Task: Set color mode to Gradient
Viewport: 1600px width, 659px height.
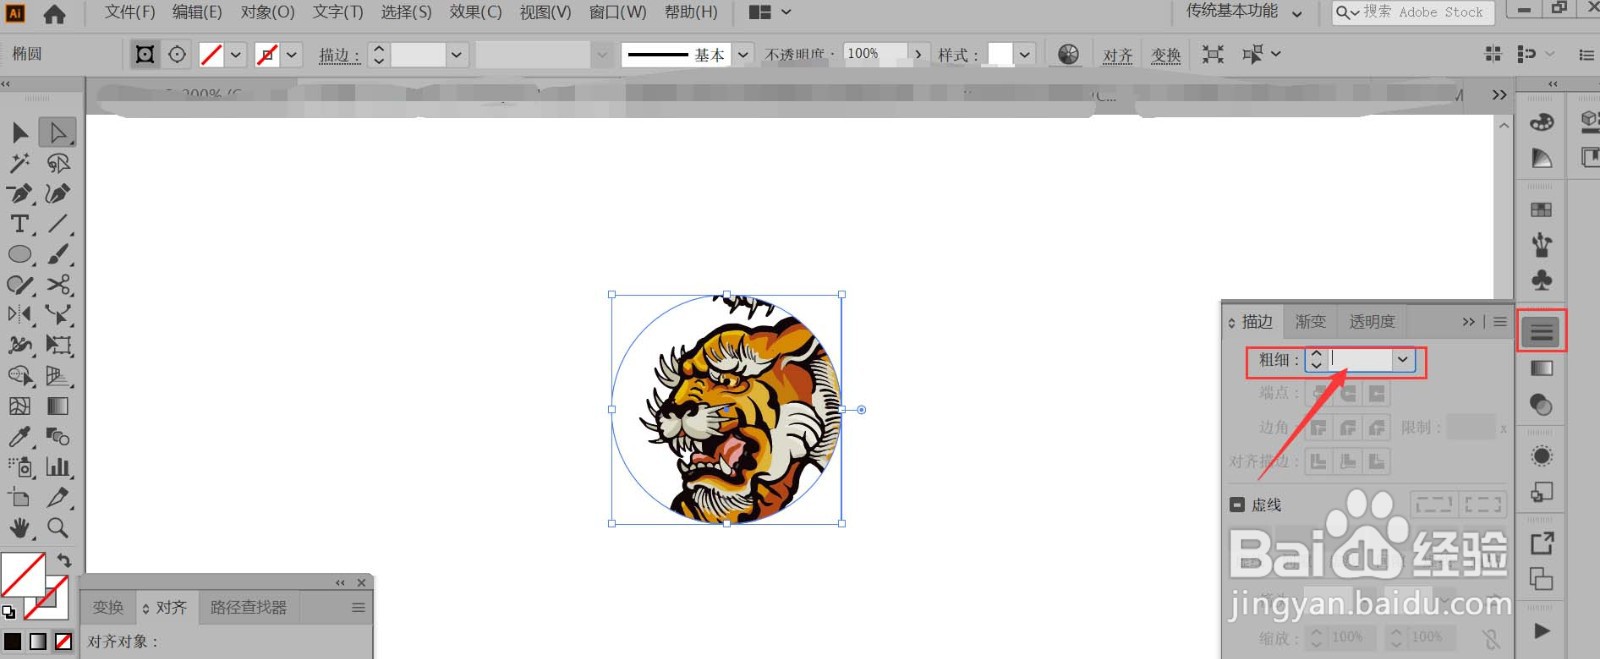Action: click(38, 641)
